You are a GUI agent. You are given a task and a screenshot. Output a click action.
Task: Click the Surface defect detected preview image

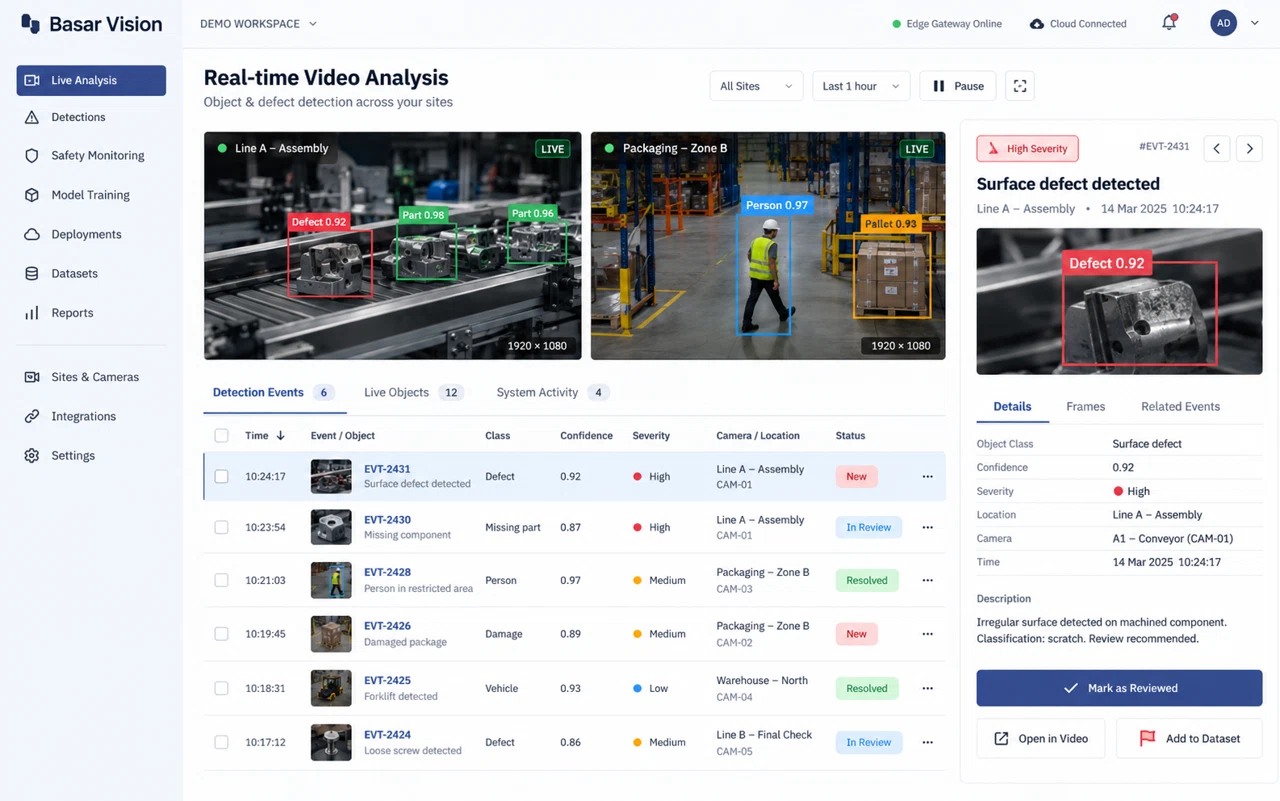1119,301
